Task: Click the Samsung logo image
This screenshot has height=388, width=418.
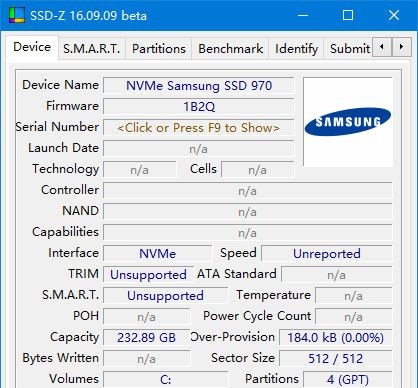Action: [348, 122]
